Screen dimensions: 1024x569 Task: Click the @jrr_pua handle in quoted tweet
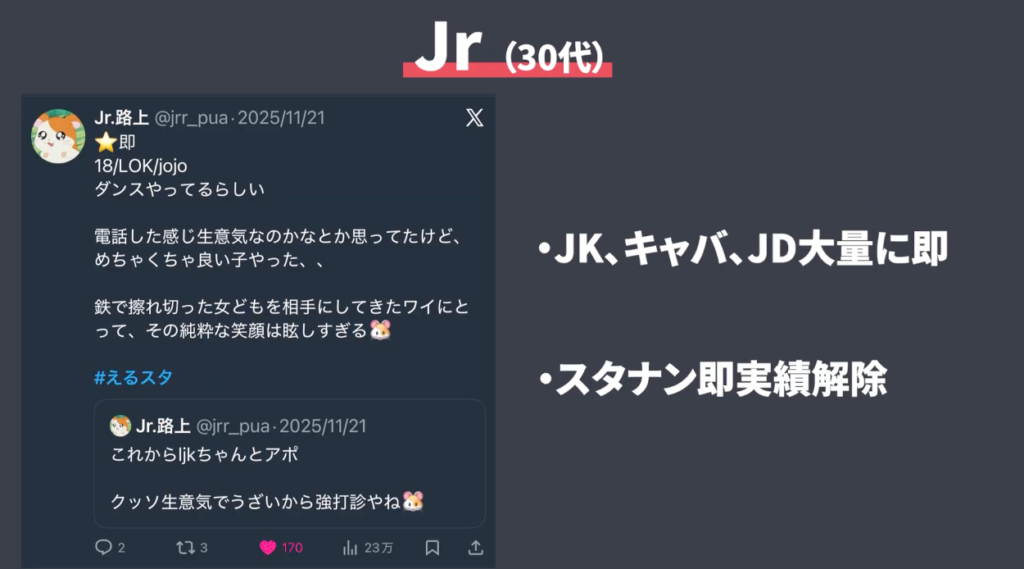[232, 426]
